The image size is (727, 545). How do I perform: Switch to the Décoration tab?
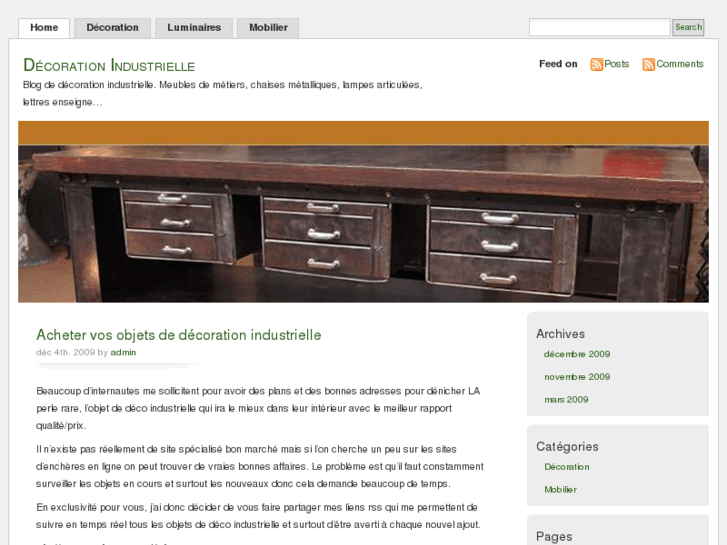coord(113,28)
